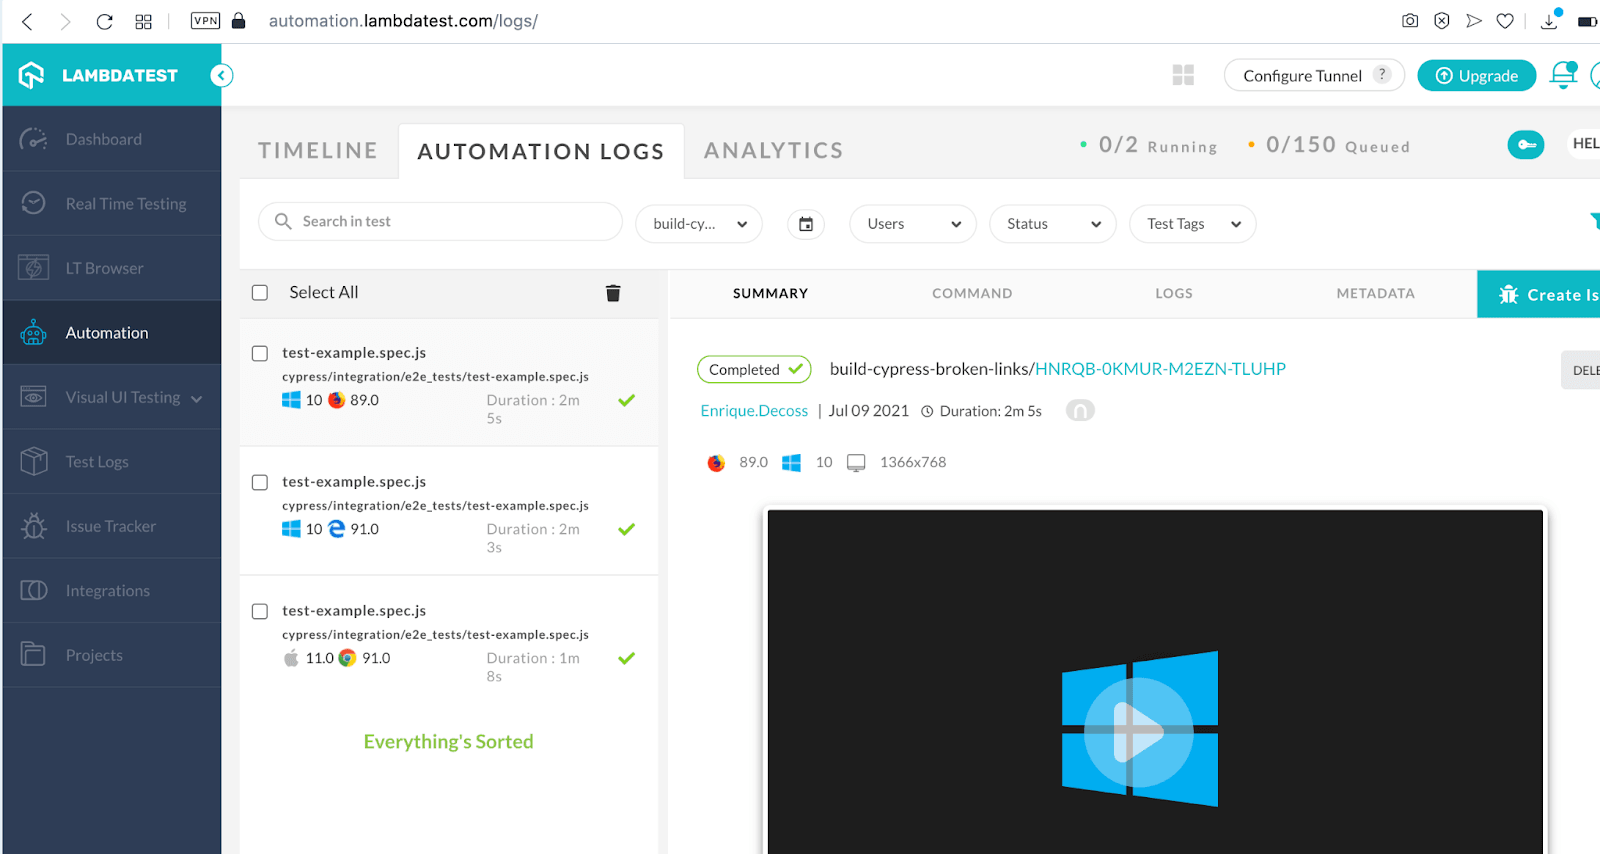Open the Logs tab

1174,293
